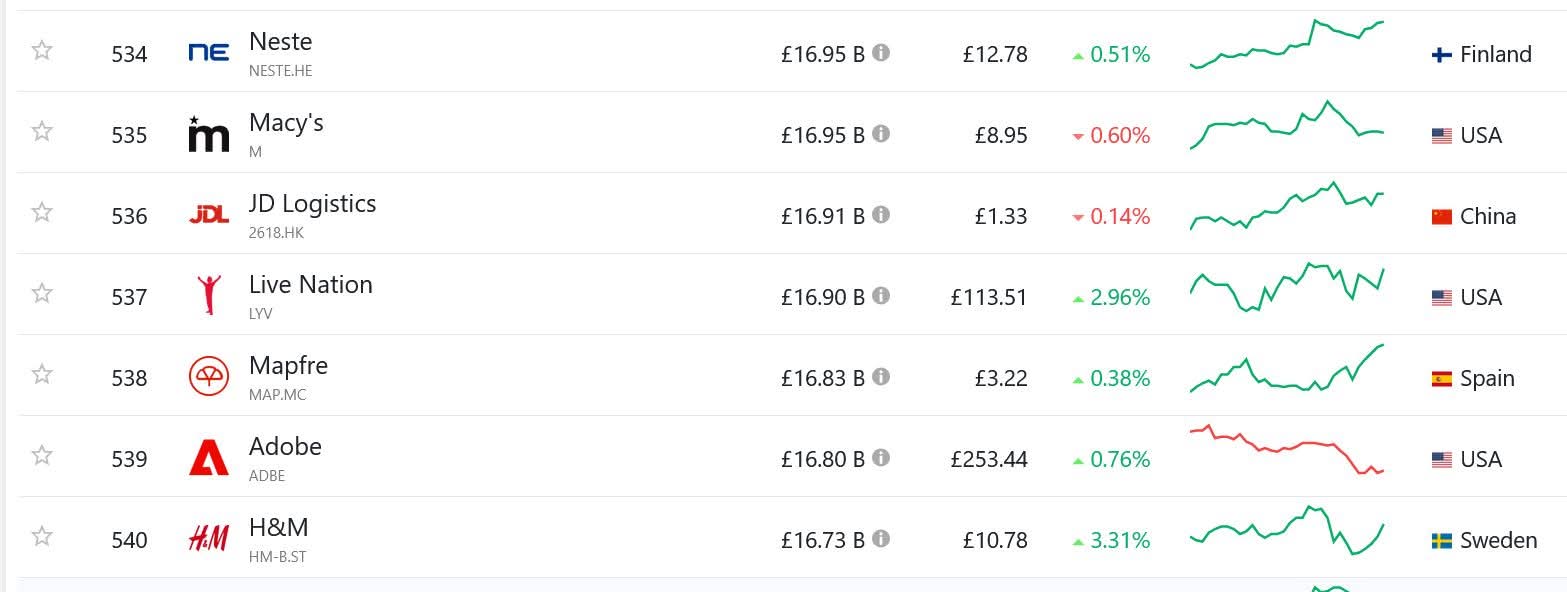The width and height of the screenshot is (1567, 592).
Task: Open the JD Logistics company name link
Action: click(x=312, y=204)
